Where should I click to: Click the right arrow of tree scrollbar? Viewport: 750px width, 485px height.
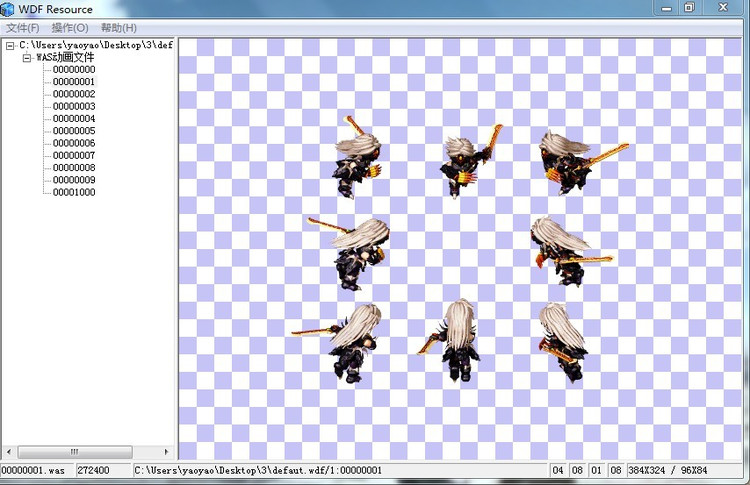coord(166,453)
